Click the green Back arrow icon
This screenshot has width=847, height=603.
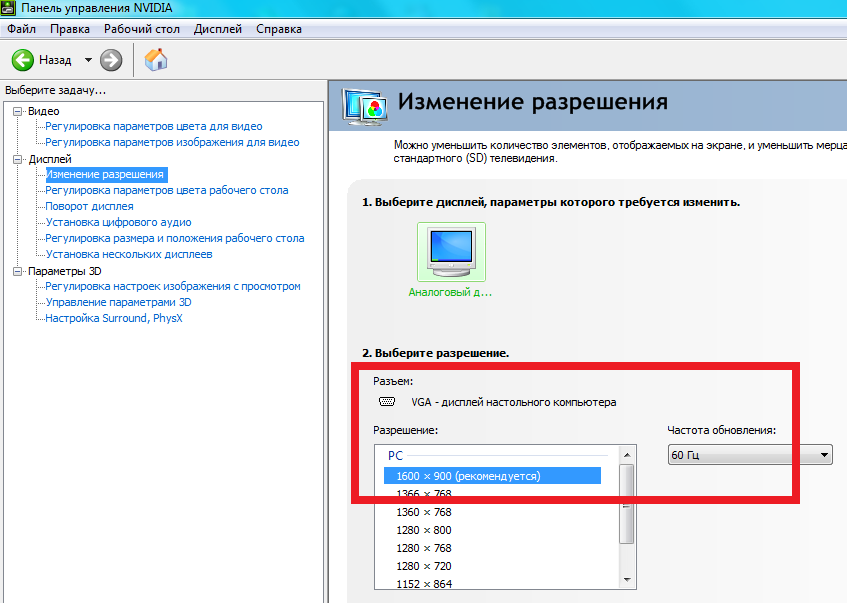(23, 60)
